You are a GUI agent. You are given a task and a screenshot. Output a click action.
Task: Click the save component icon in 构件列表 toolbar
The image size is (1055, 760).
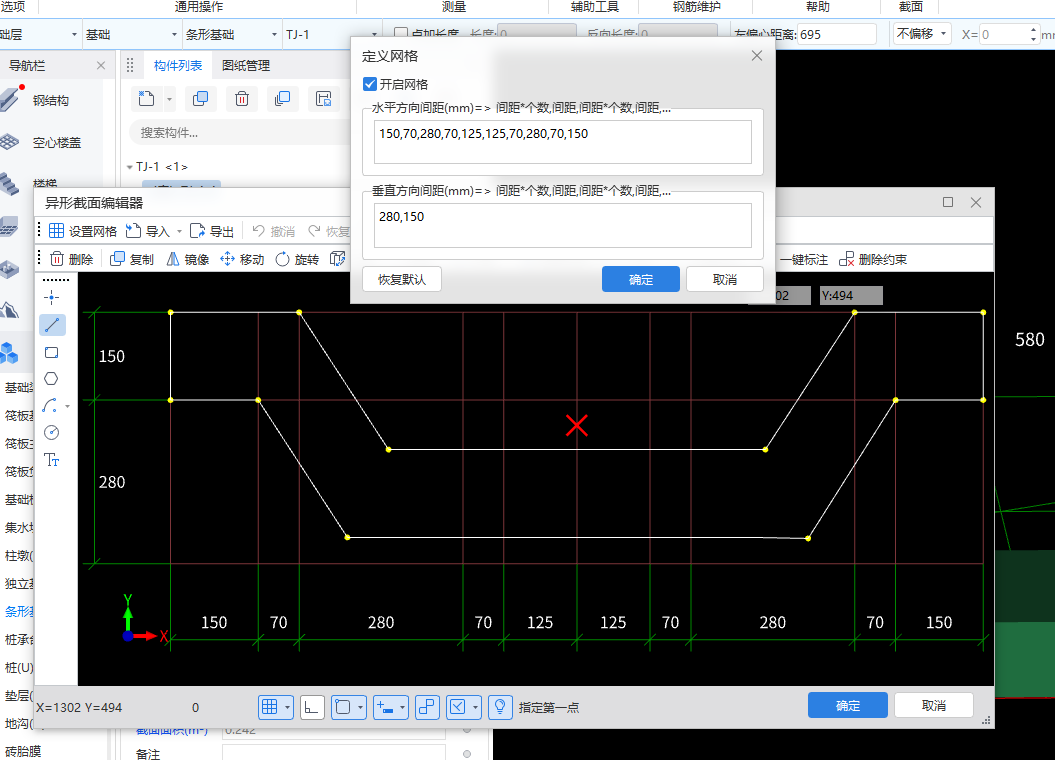pos(324,99)
